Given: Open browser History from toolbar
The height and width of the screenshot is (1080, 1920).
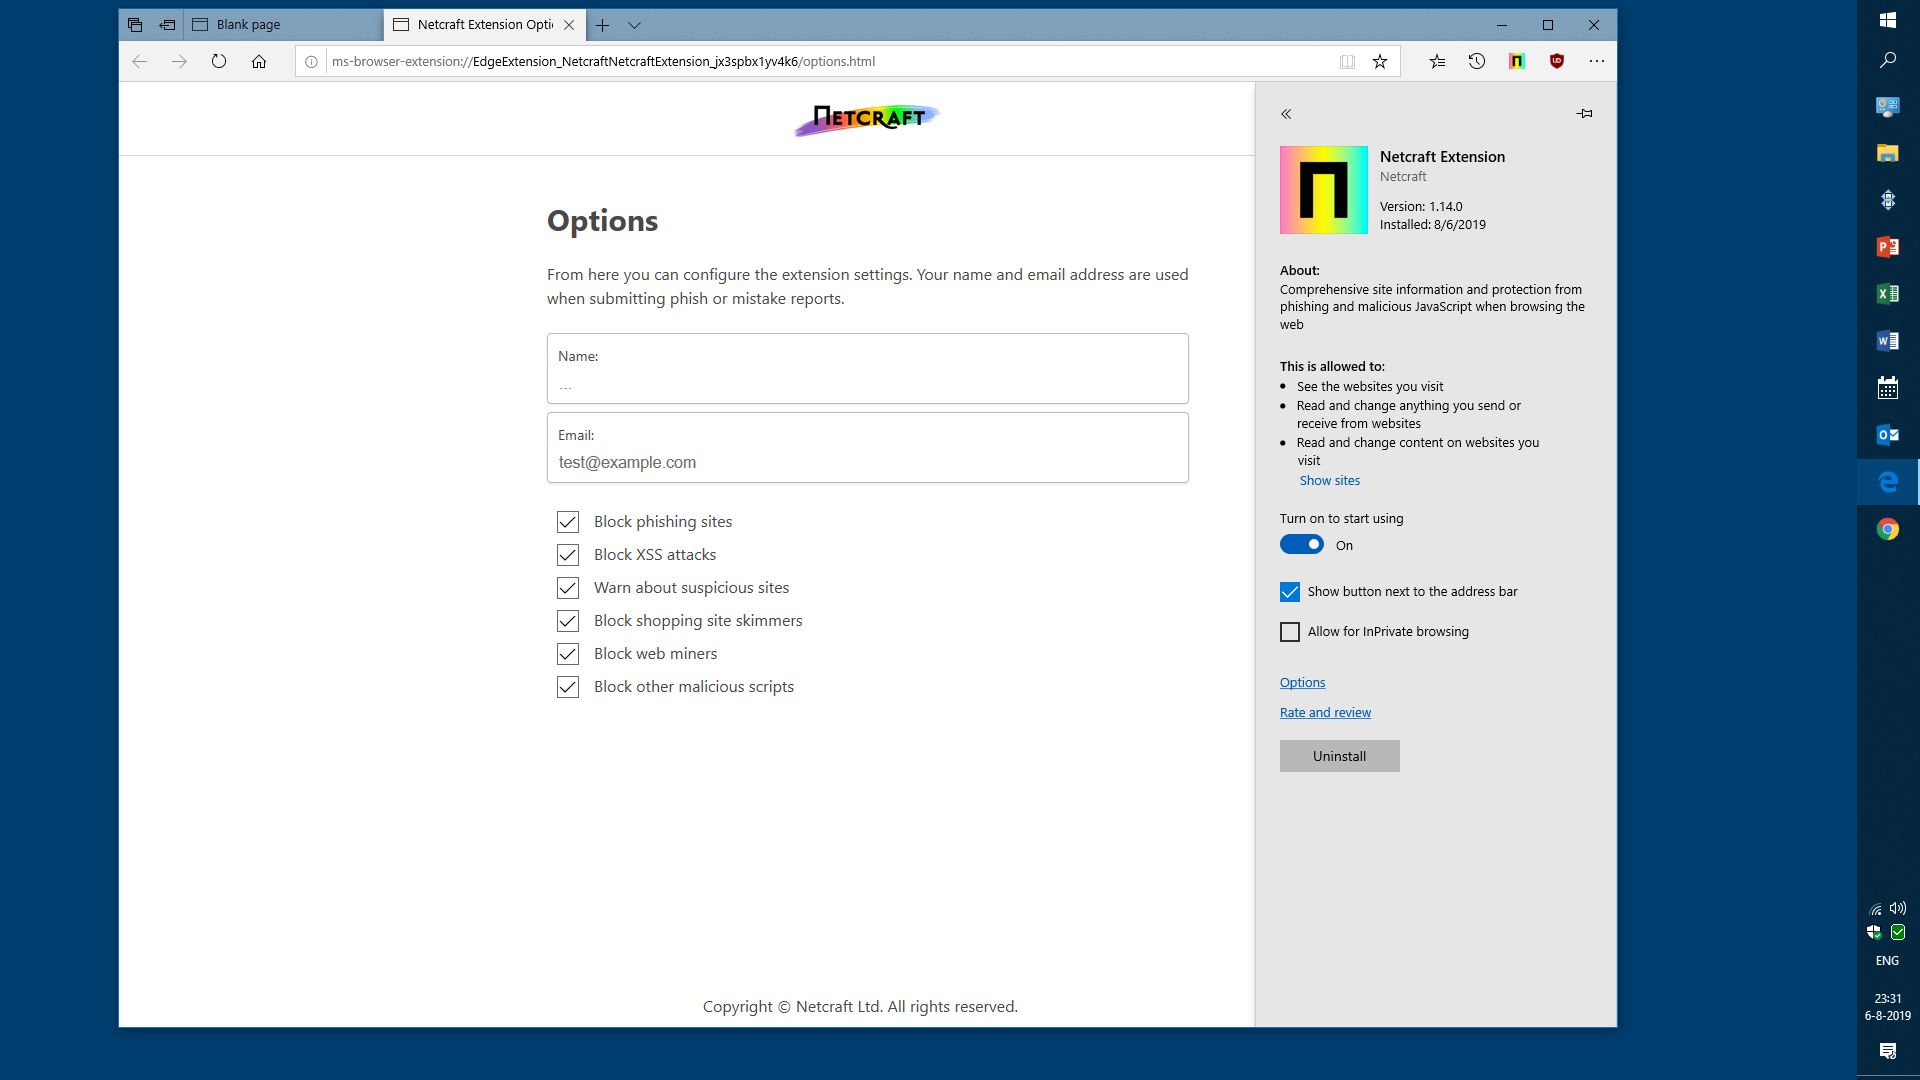Looking at the screenshot, I should (1477, 61).
